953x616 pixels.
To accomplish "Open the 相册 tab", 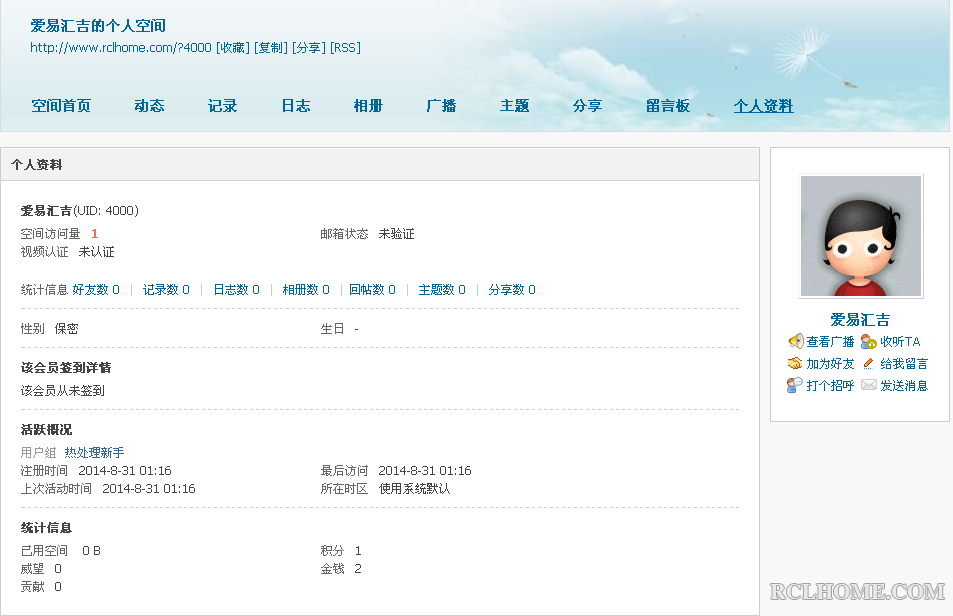I will [368, 106].
